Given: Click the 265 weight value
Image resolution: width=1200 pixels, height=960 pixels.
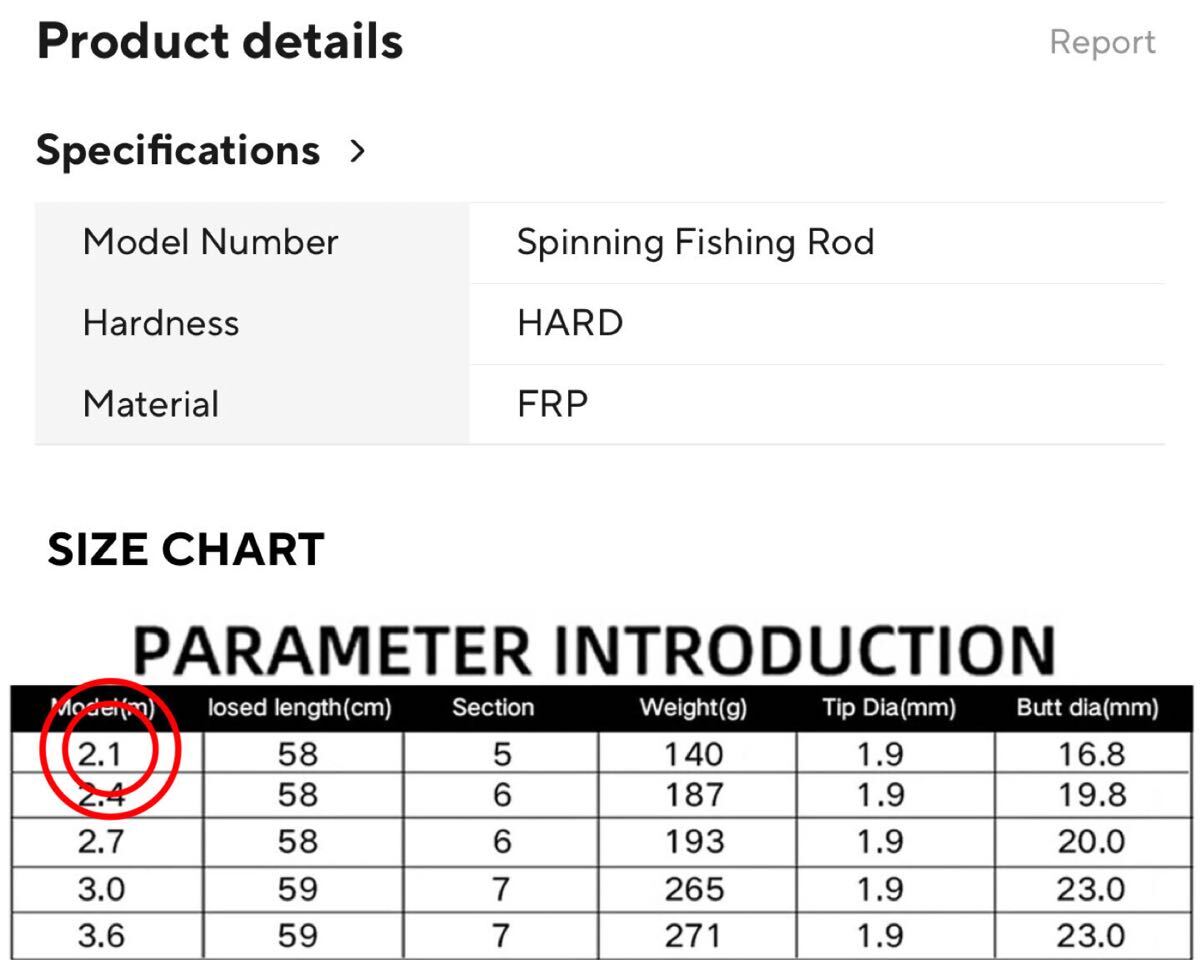Looking at the screenshot, I should pos(694,889).
